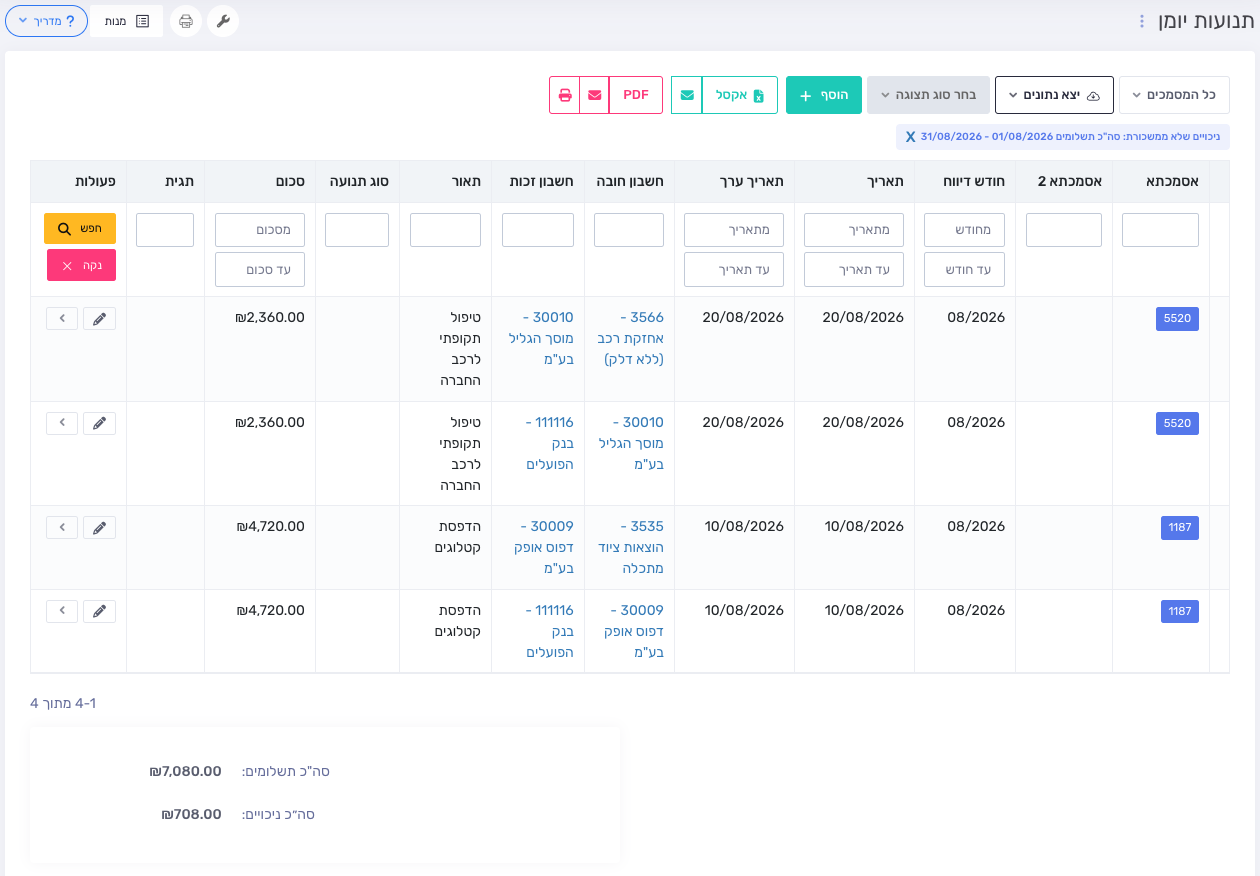Edit the 1187 row crediting "111116 - בנק הפועלים"
Image resolution: width=1260 pixels, height=876 pixels.
(x=99, y=611)
